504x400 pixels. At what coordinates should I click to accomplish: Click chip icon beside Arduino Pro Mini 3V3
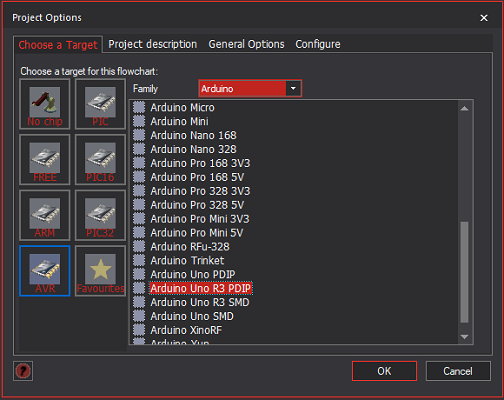click(x=139, y=219)
